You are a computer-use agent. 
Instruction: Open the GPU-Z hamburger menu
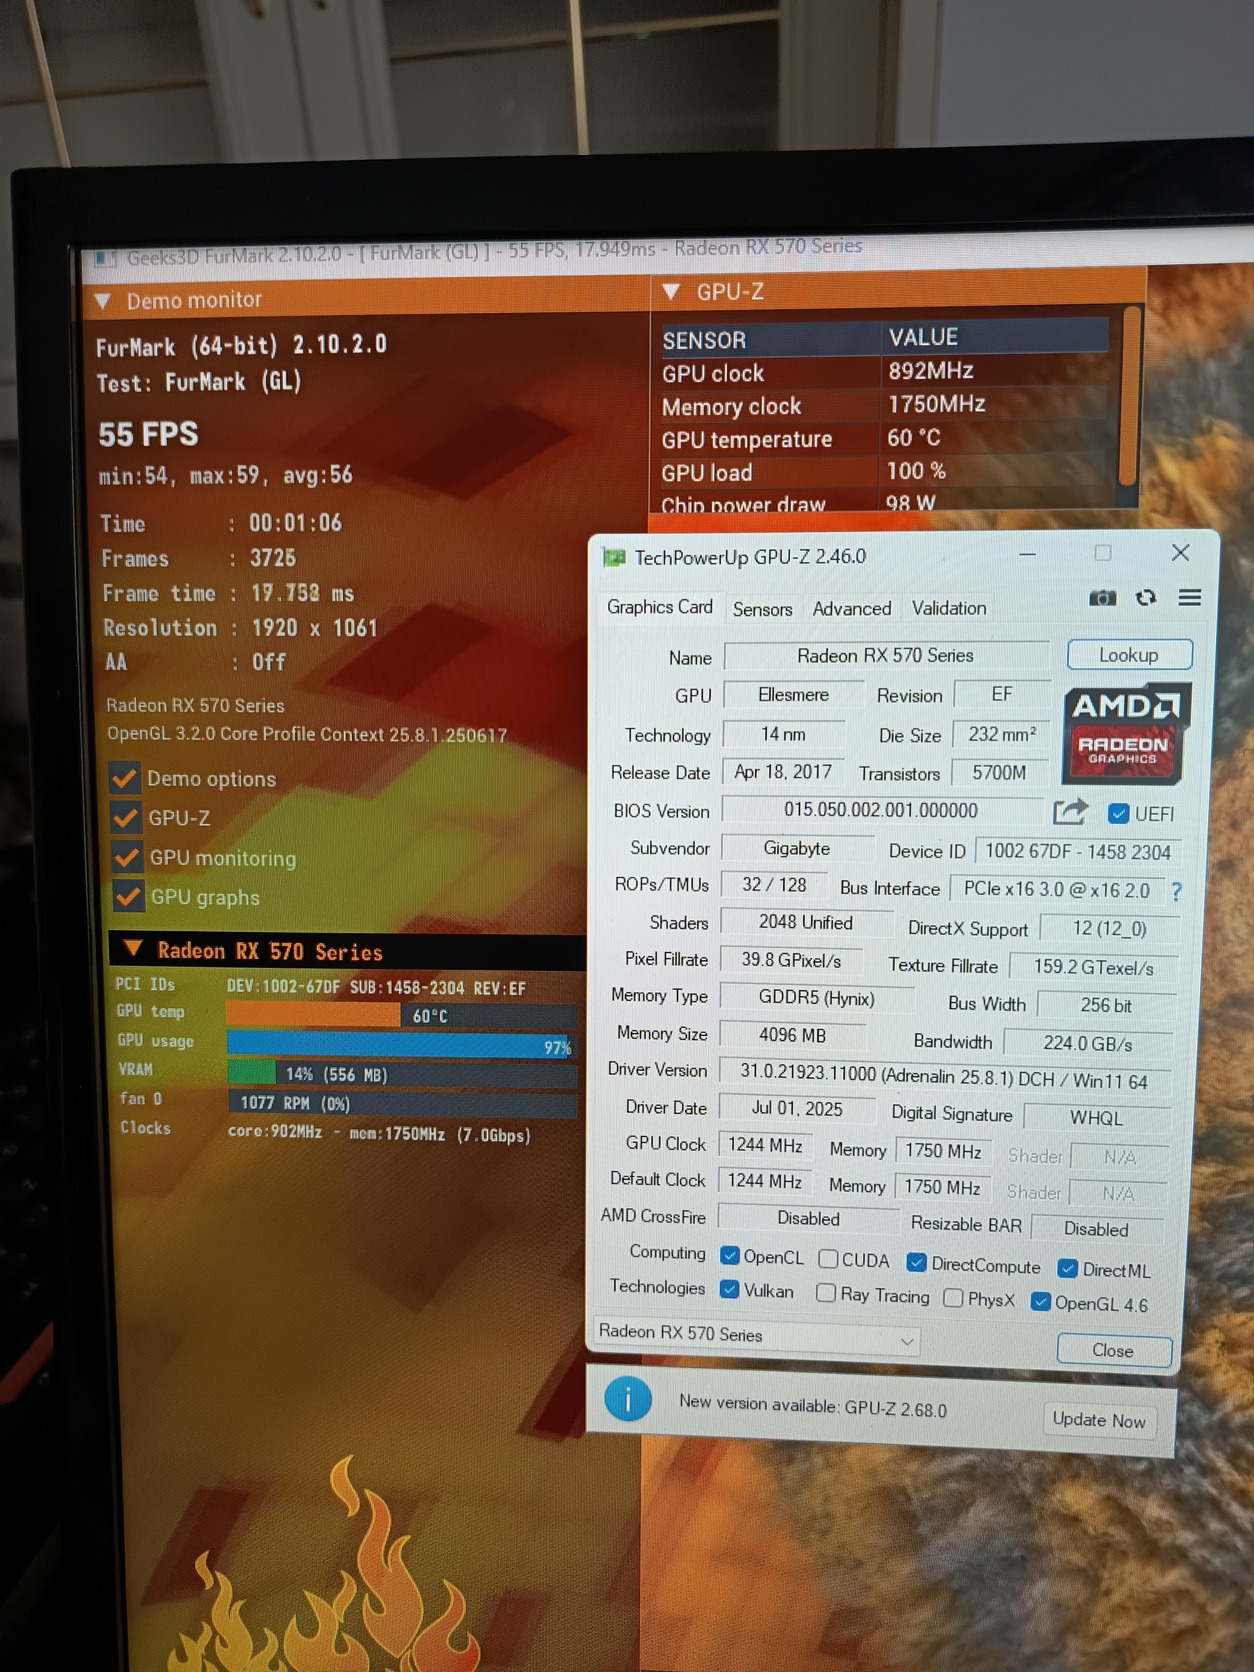click(1189, 597)
